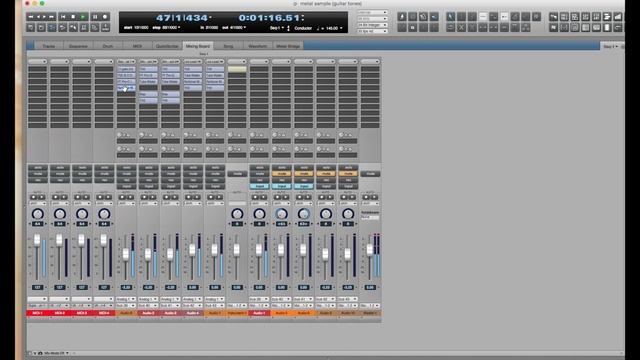Click the return-to-start transport button

pyautogui.click(x=63, y=17)
